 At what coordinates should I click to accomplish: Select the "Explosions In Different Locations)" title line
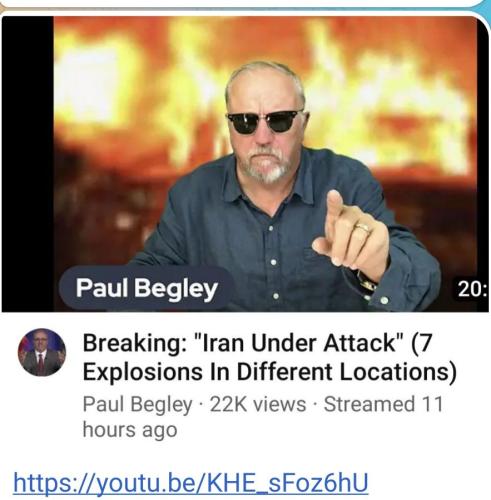coord(269,371)
